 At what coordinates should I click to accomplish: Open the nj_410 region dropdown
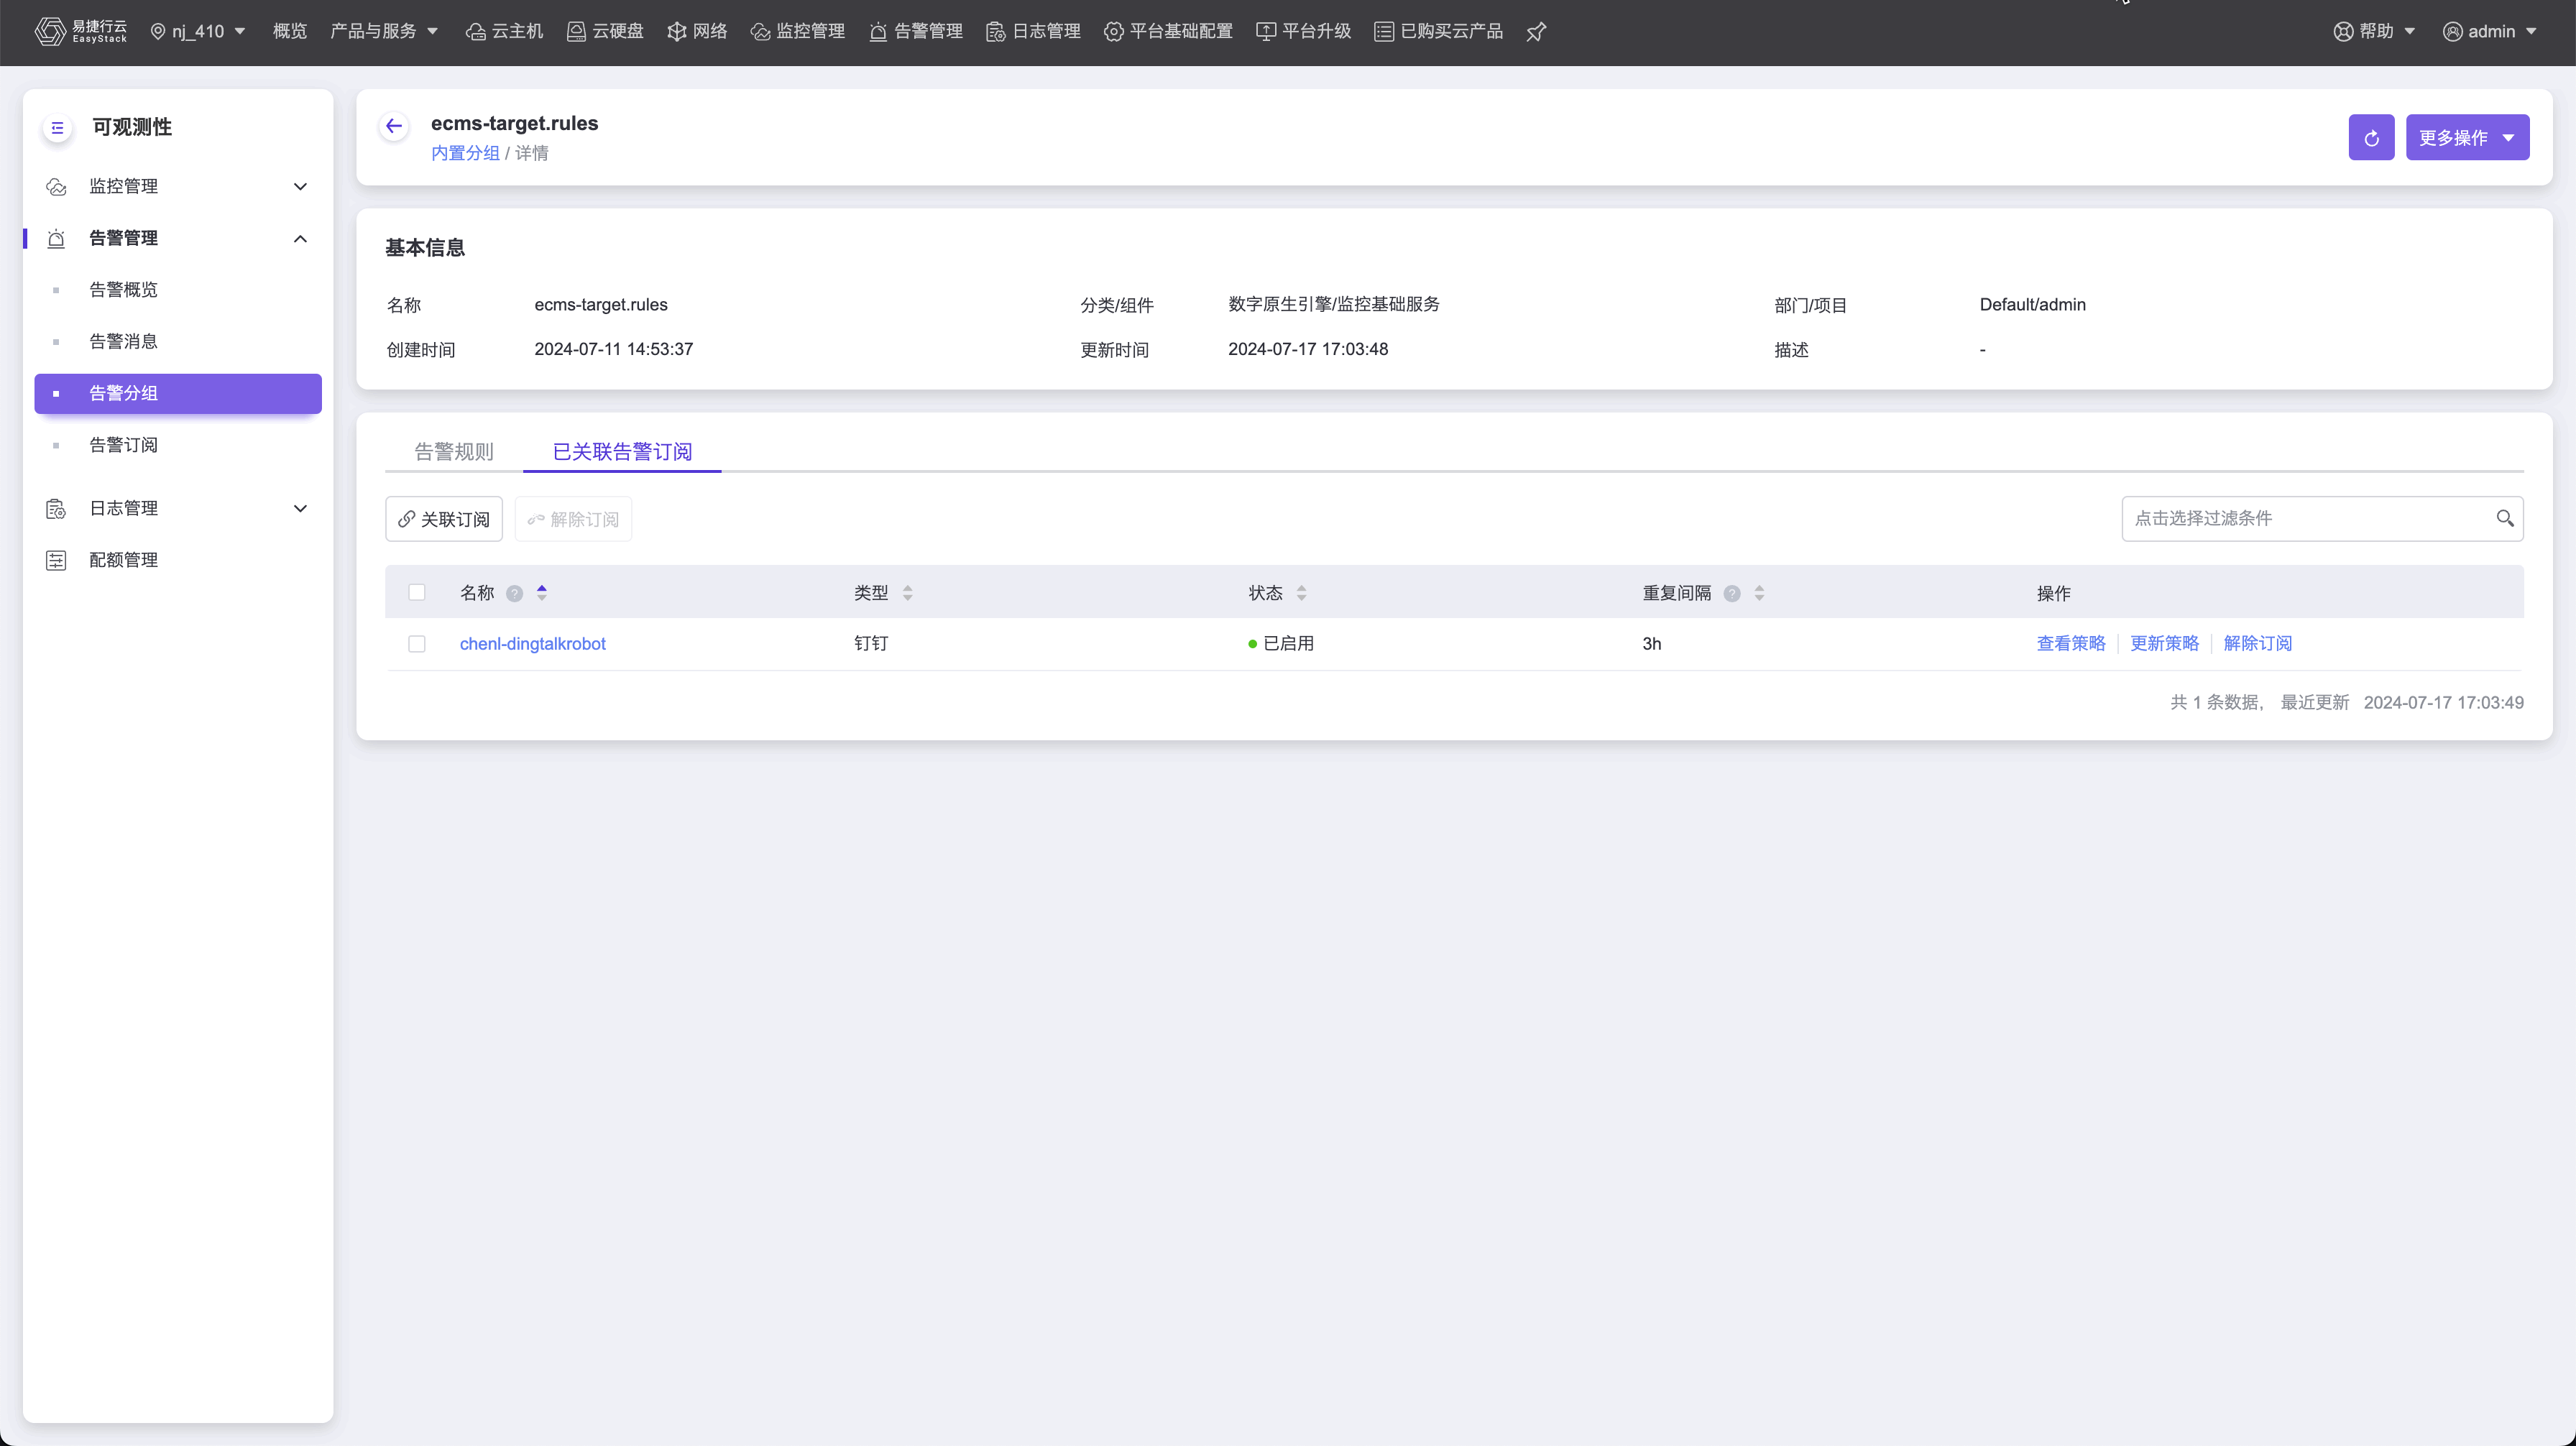coord(198,32)
